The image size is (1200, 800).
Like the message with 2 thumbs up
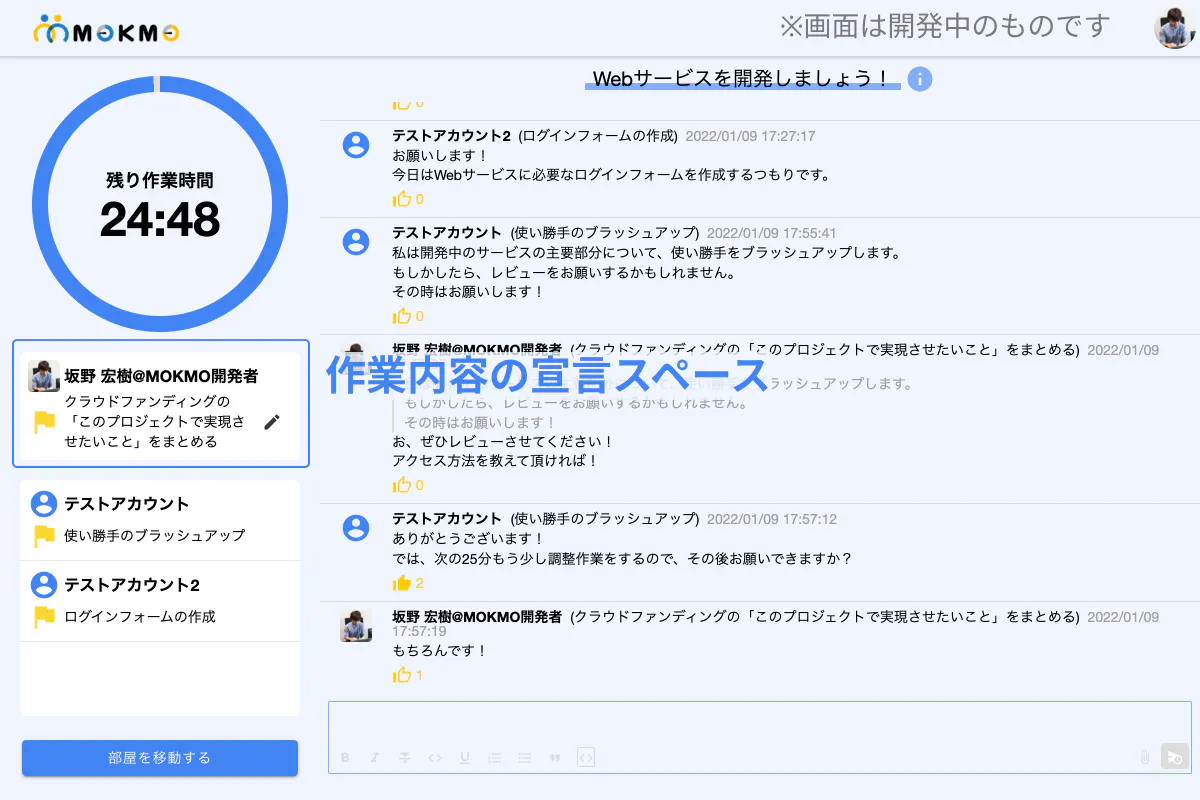click(x=402, y=583)
